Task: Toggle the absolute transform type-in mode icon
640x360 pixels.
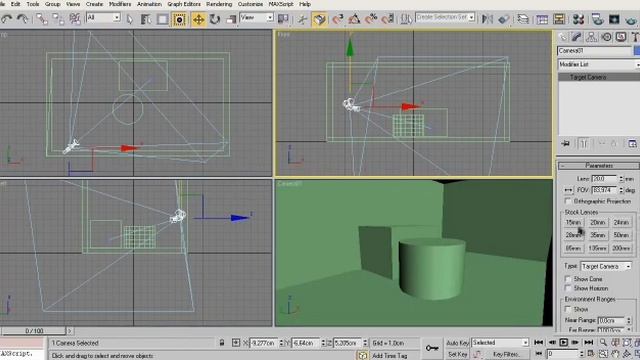Action: 236,343
